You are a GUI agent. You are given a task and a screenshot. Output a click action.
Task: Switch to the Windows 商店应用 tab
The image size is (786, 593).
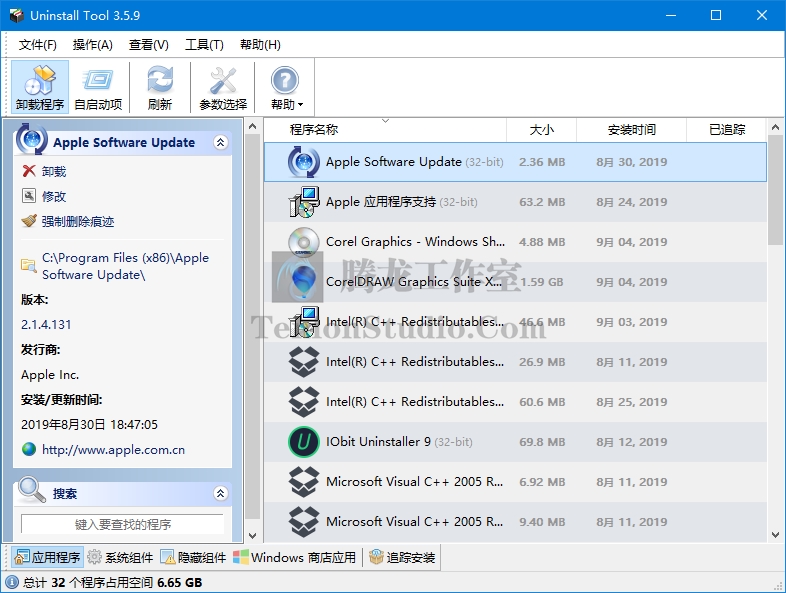coord(295,557)
